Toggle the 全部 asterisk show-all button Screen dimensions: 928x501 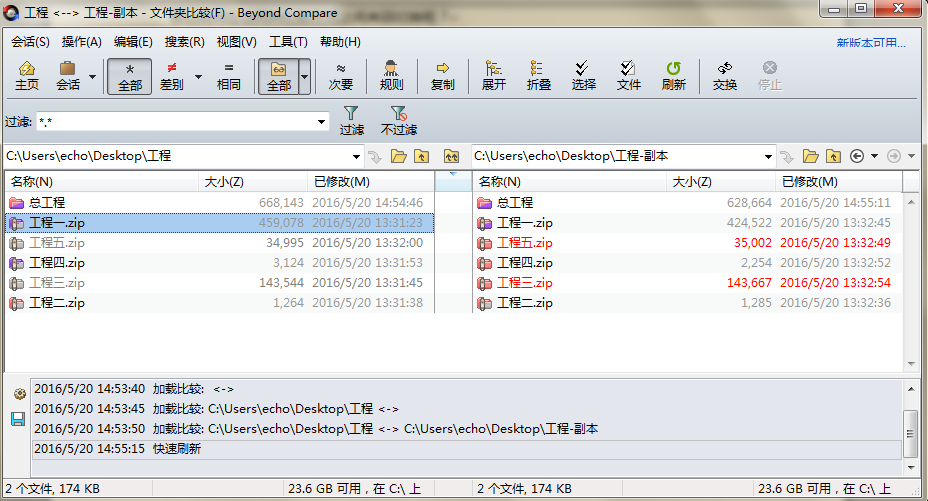click(130, 76)
